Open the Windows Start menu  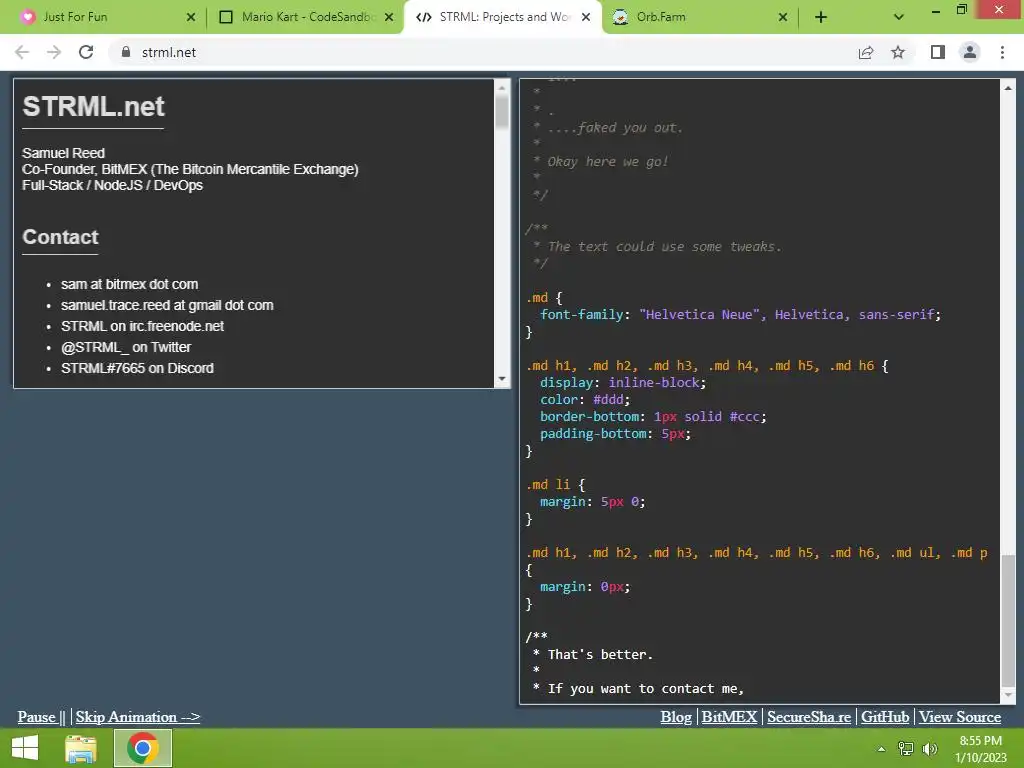(x=25, y=748)
